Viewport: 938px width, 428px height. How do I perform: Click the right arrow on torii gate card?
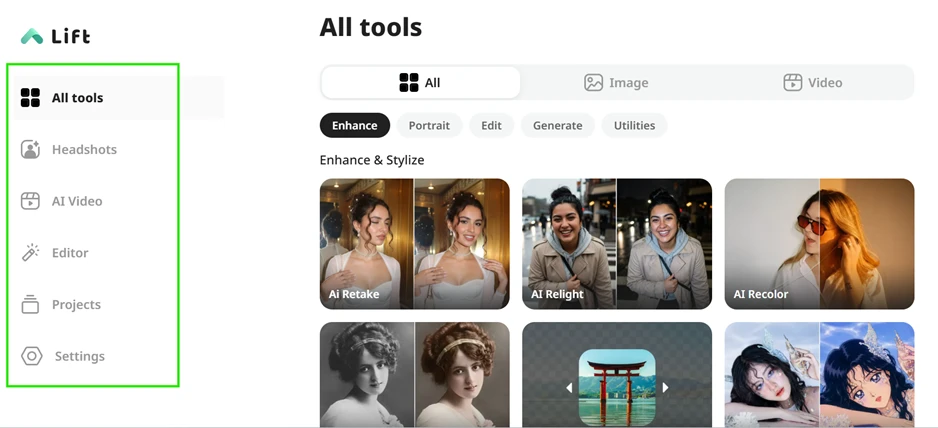[665, 388]
